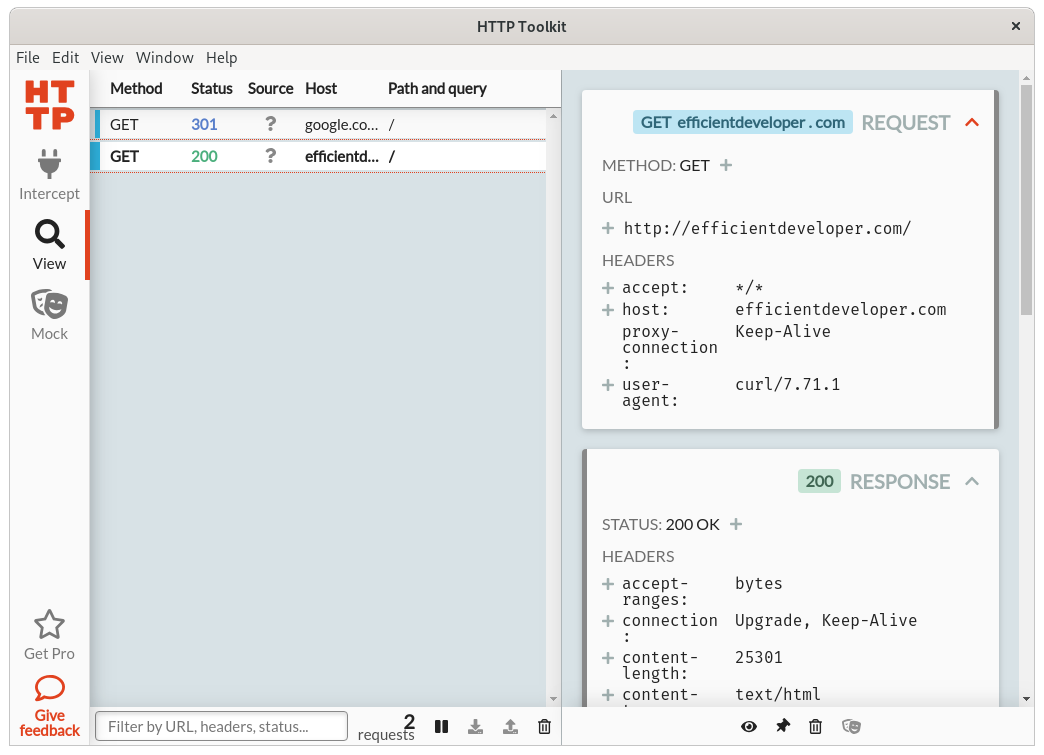The height and width of the screenshot is (755, 1044).
Task: Expand the accept request header info
Action: click(608, 288)
